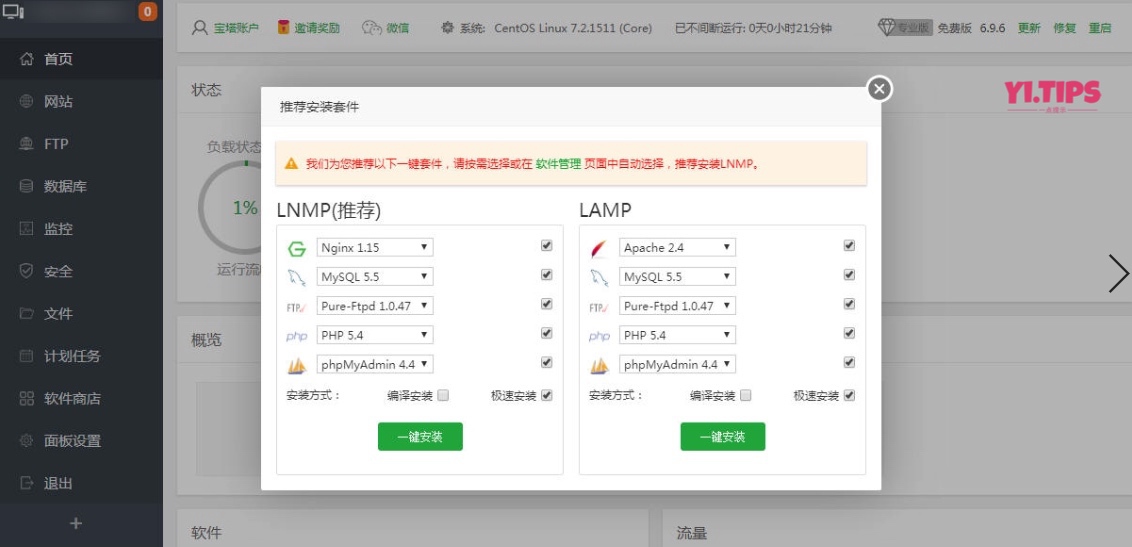
Task: Click the 文件 folder icon in sidebar
Action: (x=27, y=314)
